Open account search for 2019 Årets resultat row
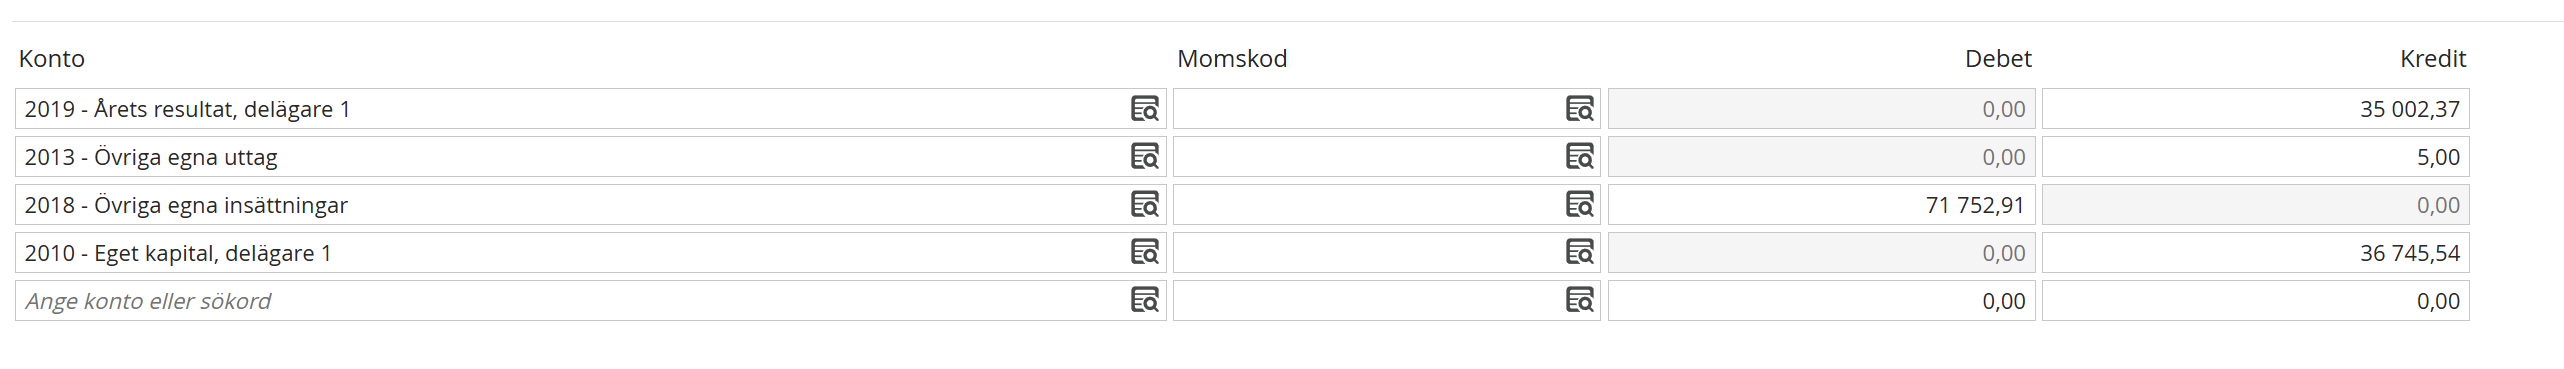 [1144, 109]
